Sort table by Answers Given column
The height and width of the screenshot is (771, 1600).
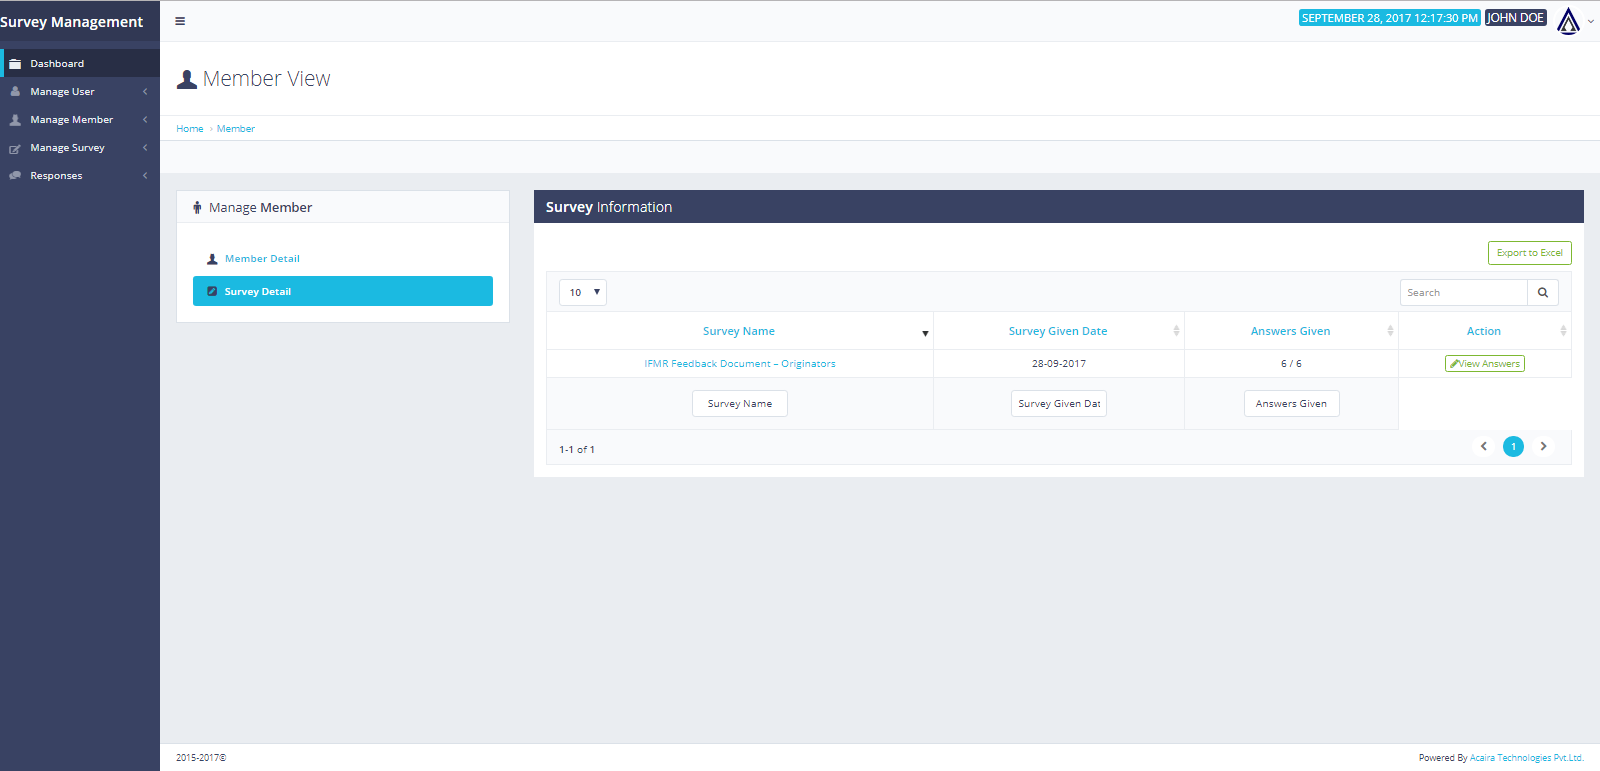tap(1290, 331)
